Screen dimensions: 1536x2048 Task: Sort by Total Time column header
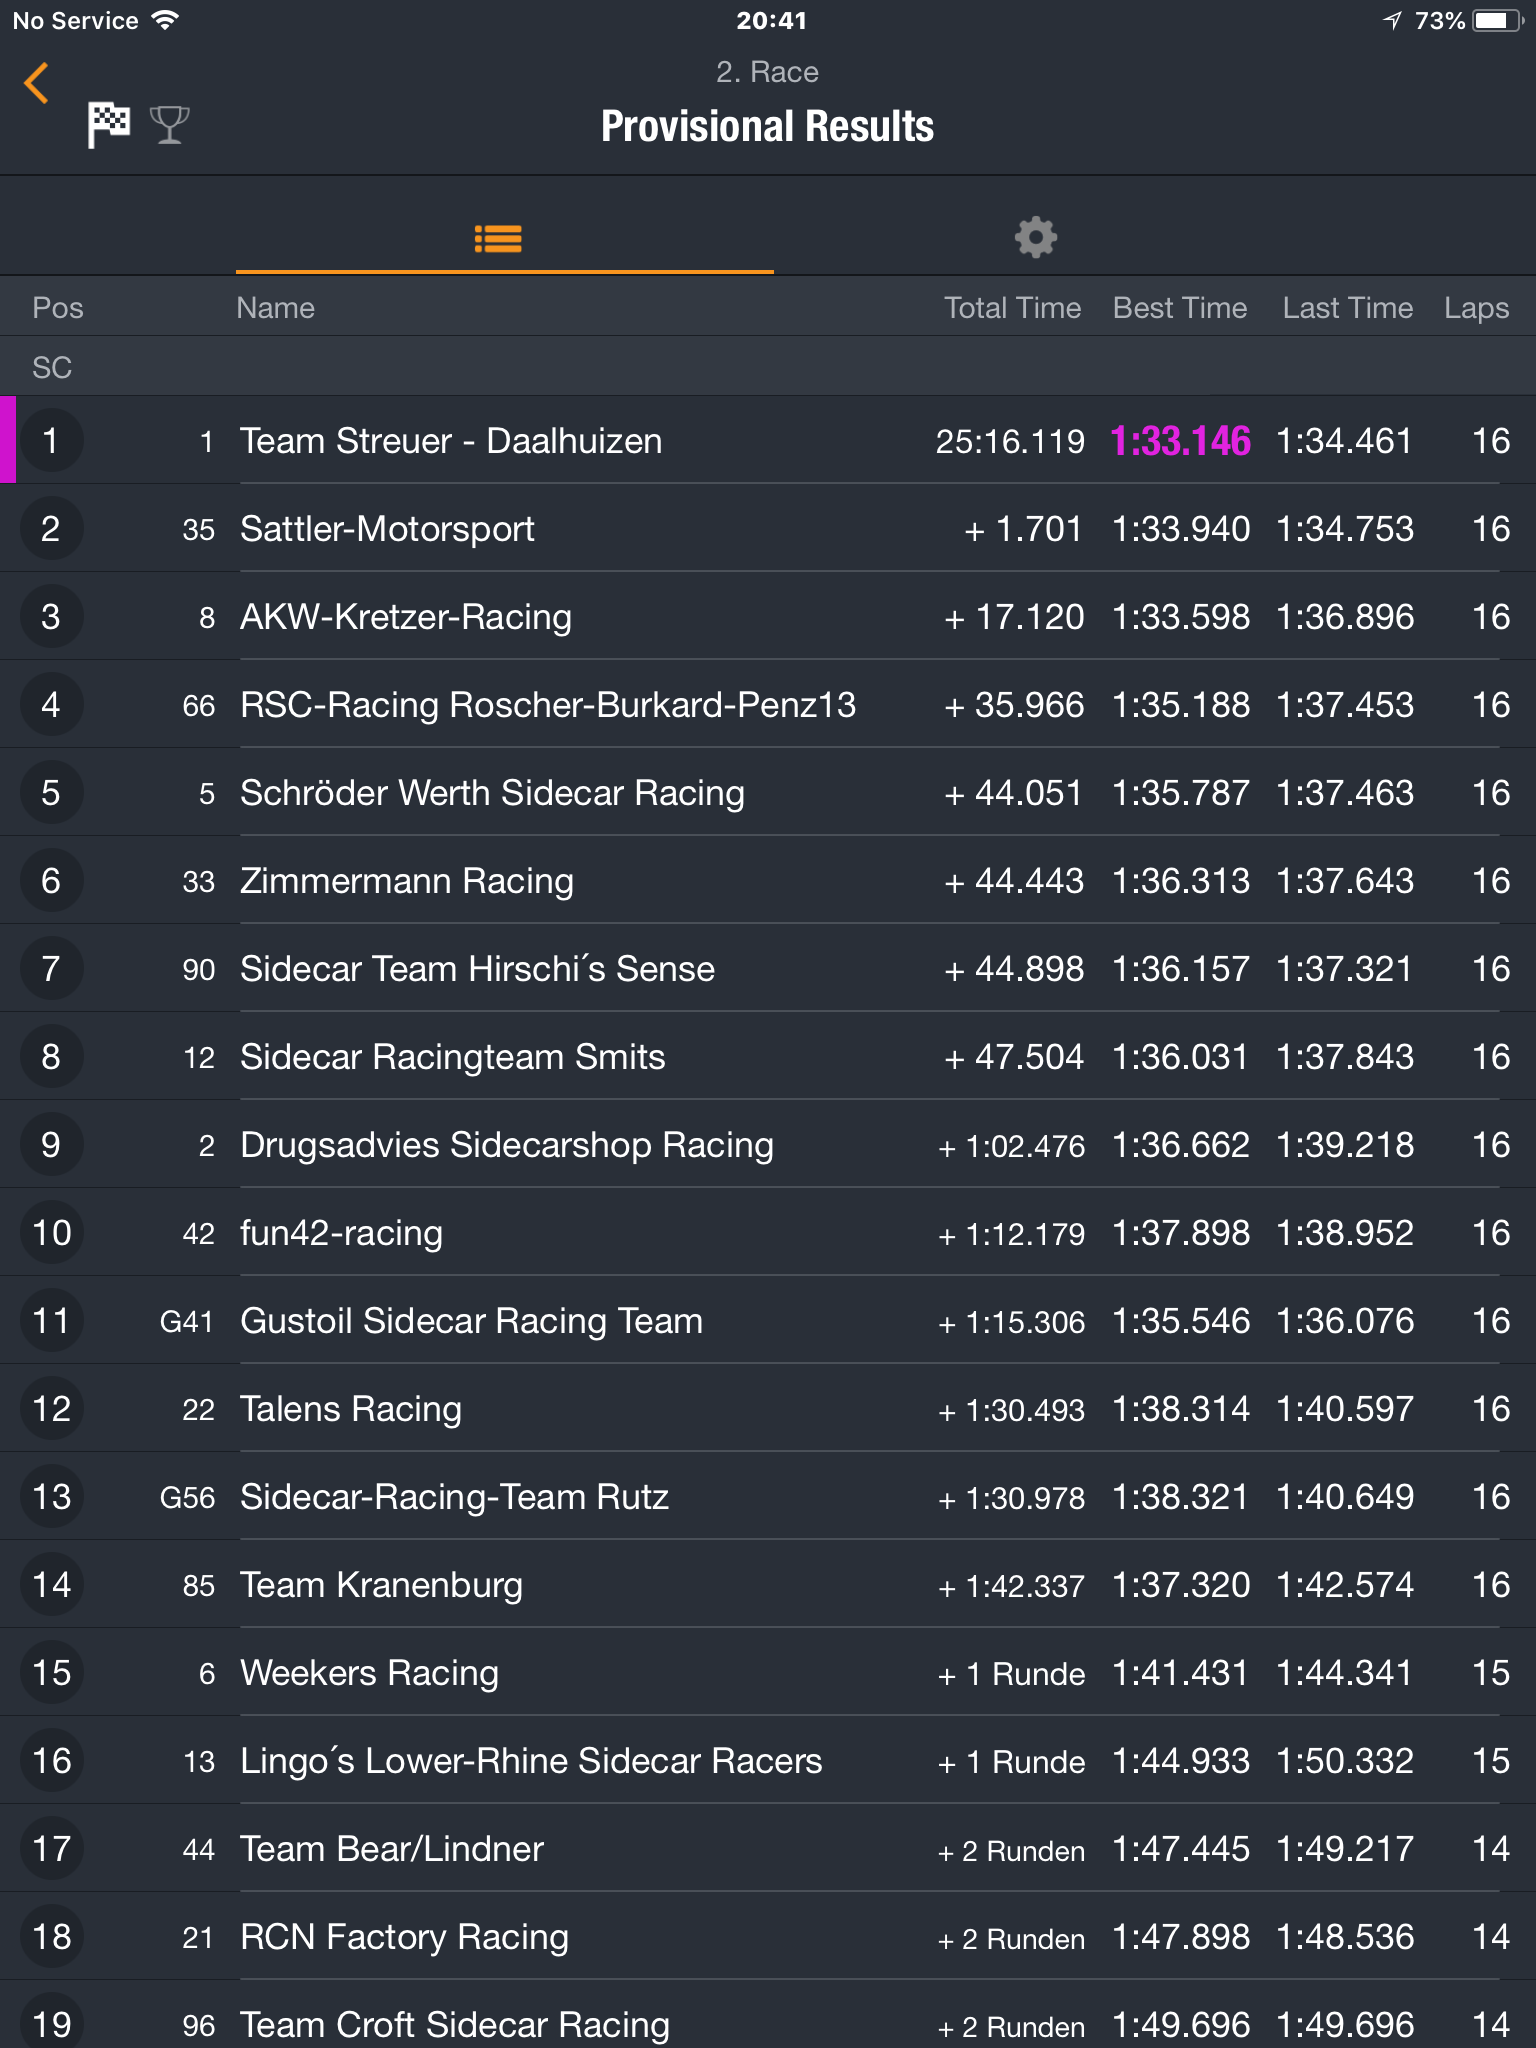pos(1012,308)
